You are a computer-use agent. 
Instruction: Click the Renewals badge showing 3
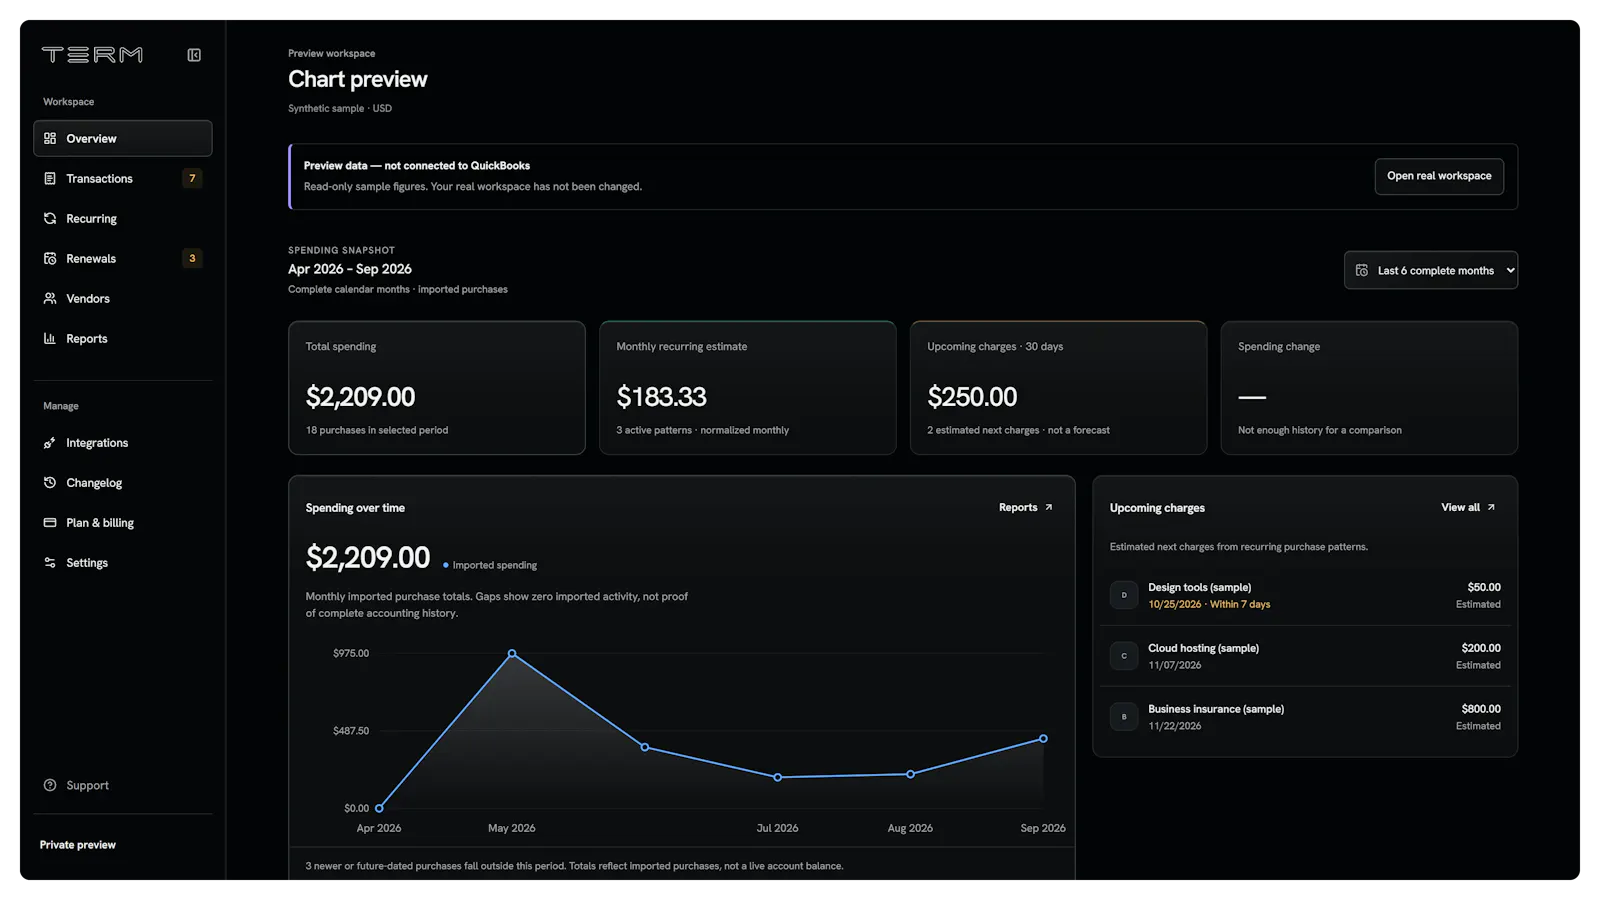point(192,258)
